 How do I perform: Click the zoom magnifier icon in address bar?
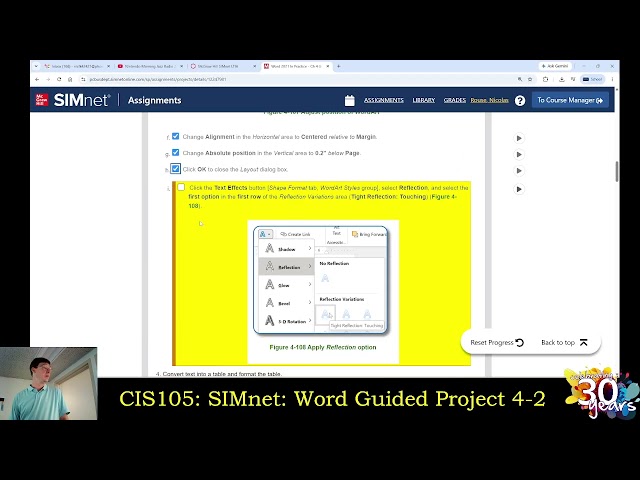click(520, 79)
